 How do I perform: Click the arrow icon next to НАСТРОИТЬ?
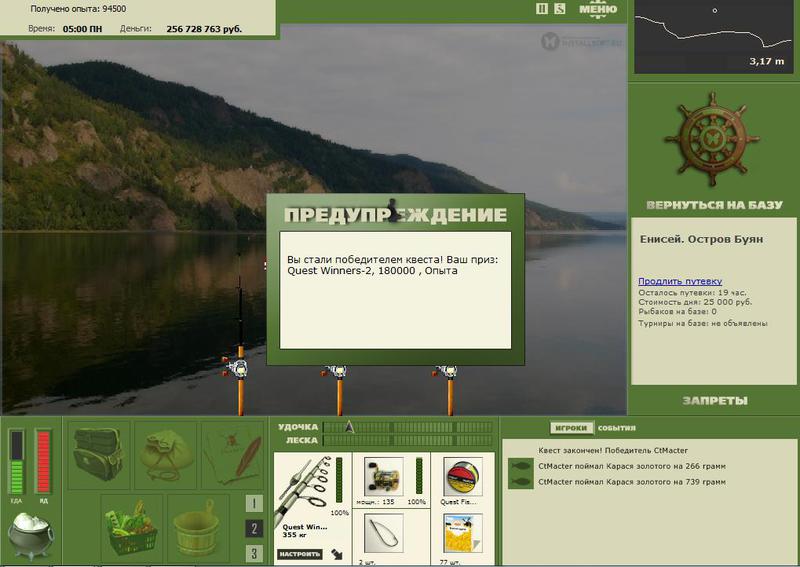tap(337, 554)
